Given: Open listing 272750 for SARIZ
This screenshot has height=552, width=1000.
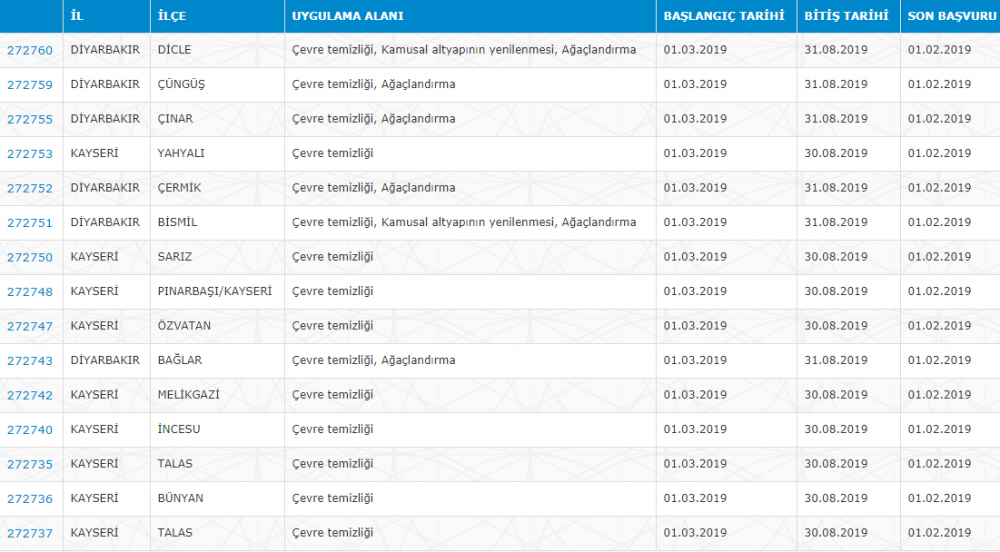Looking at the screenshot, I should [x=30, y=257].
